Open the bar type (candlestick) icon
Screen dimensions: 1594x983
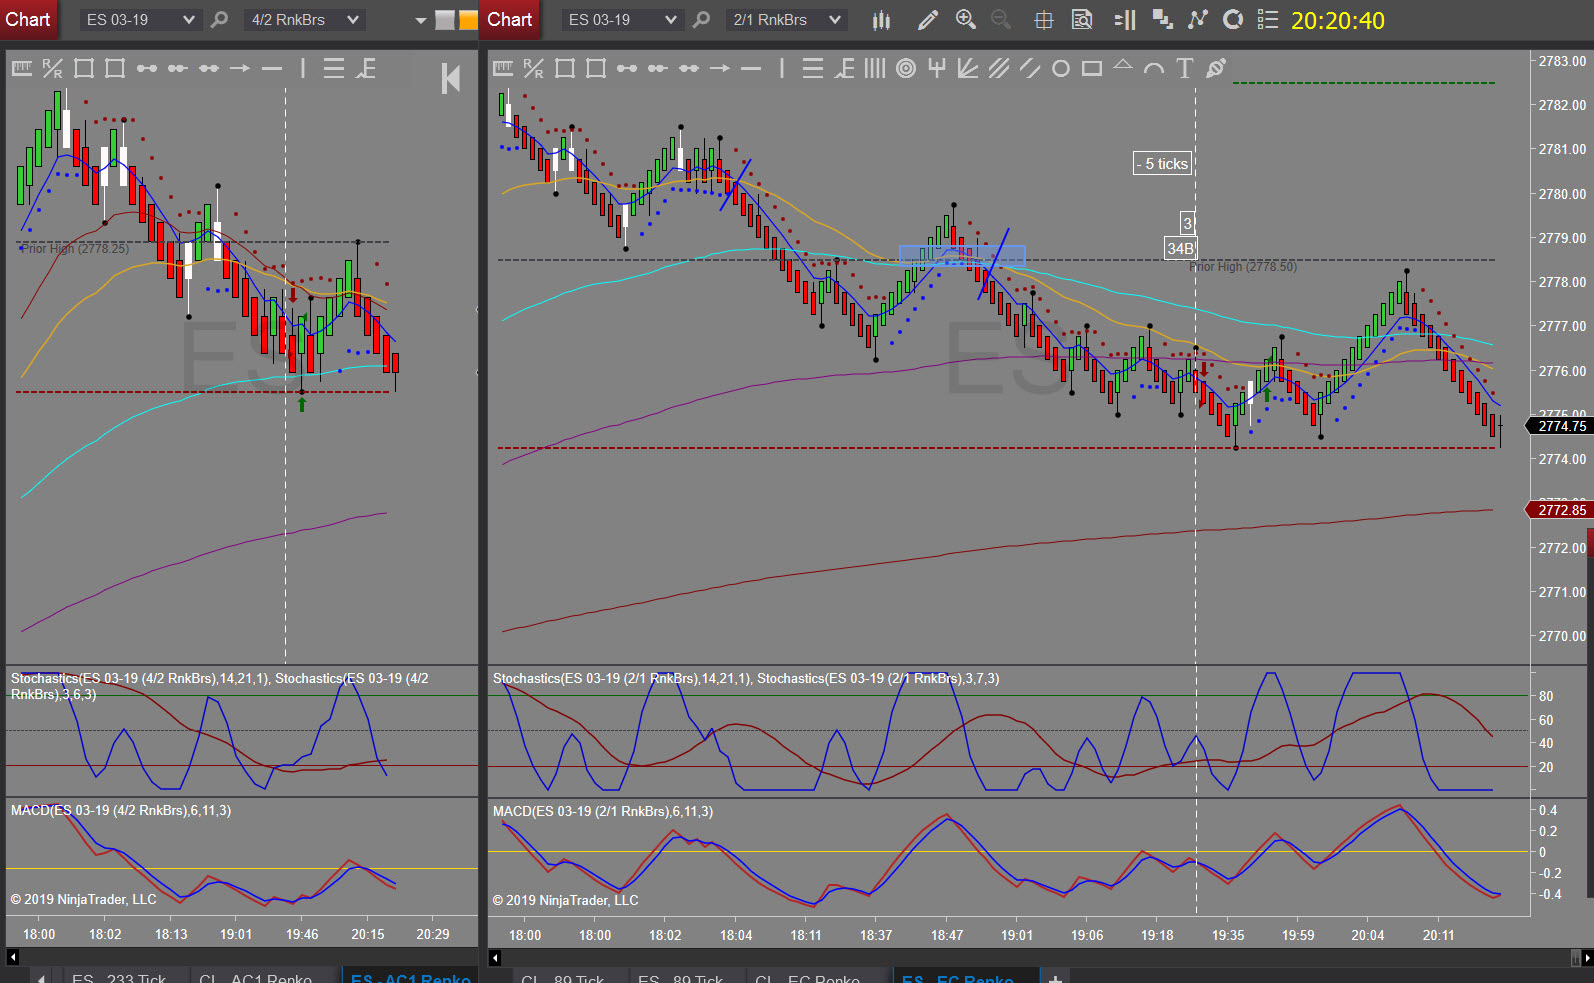point(881,20)
